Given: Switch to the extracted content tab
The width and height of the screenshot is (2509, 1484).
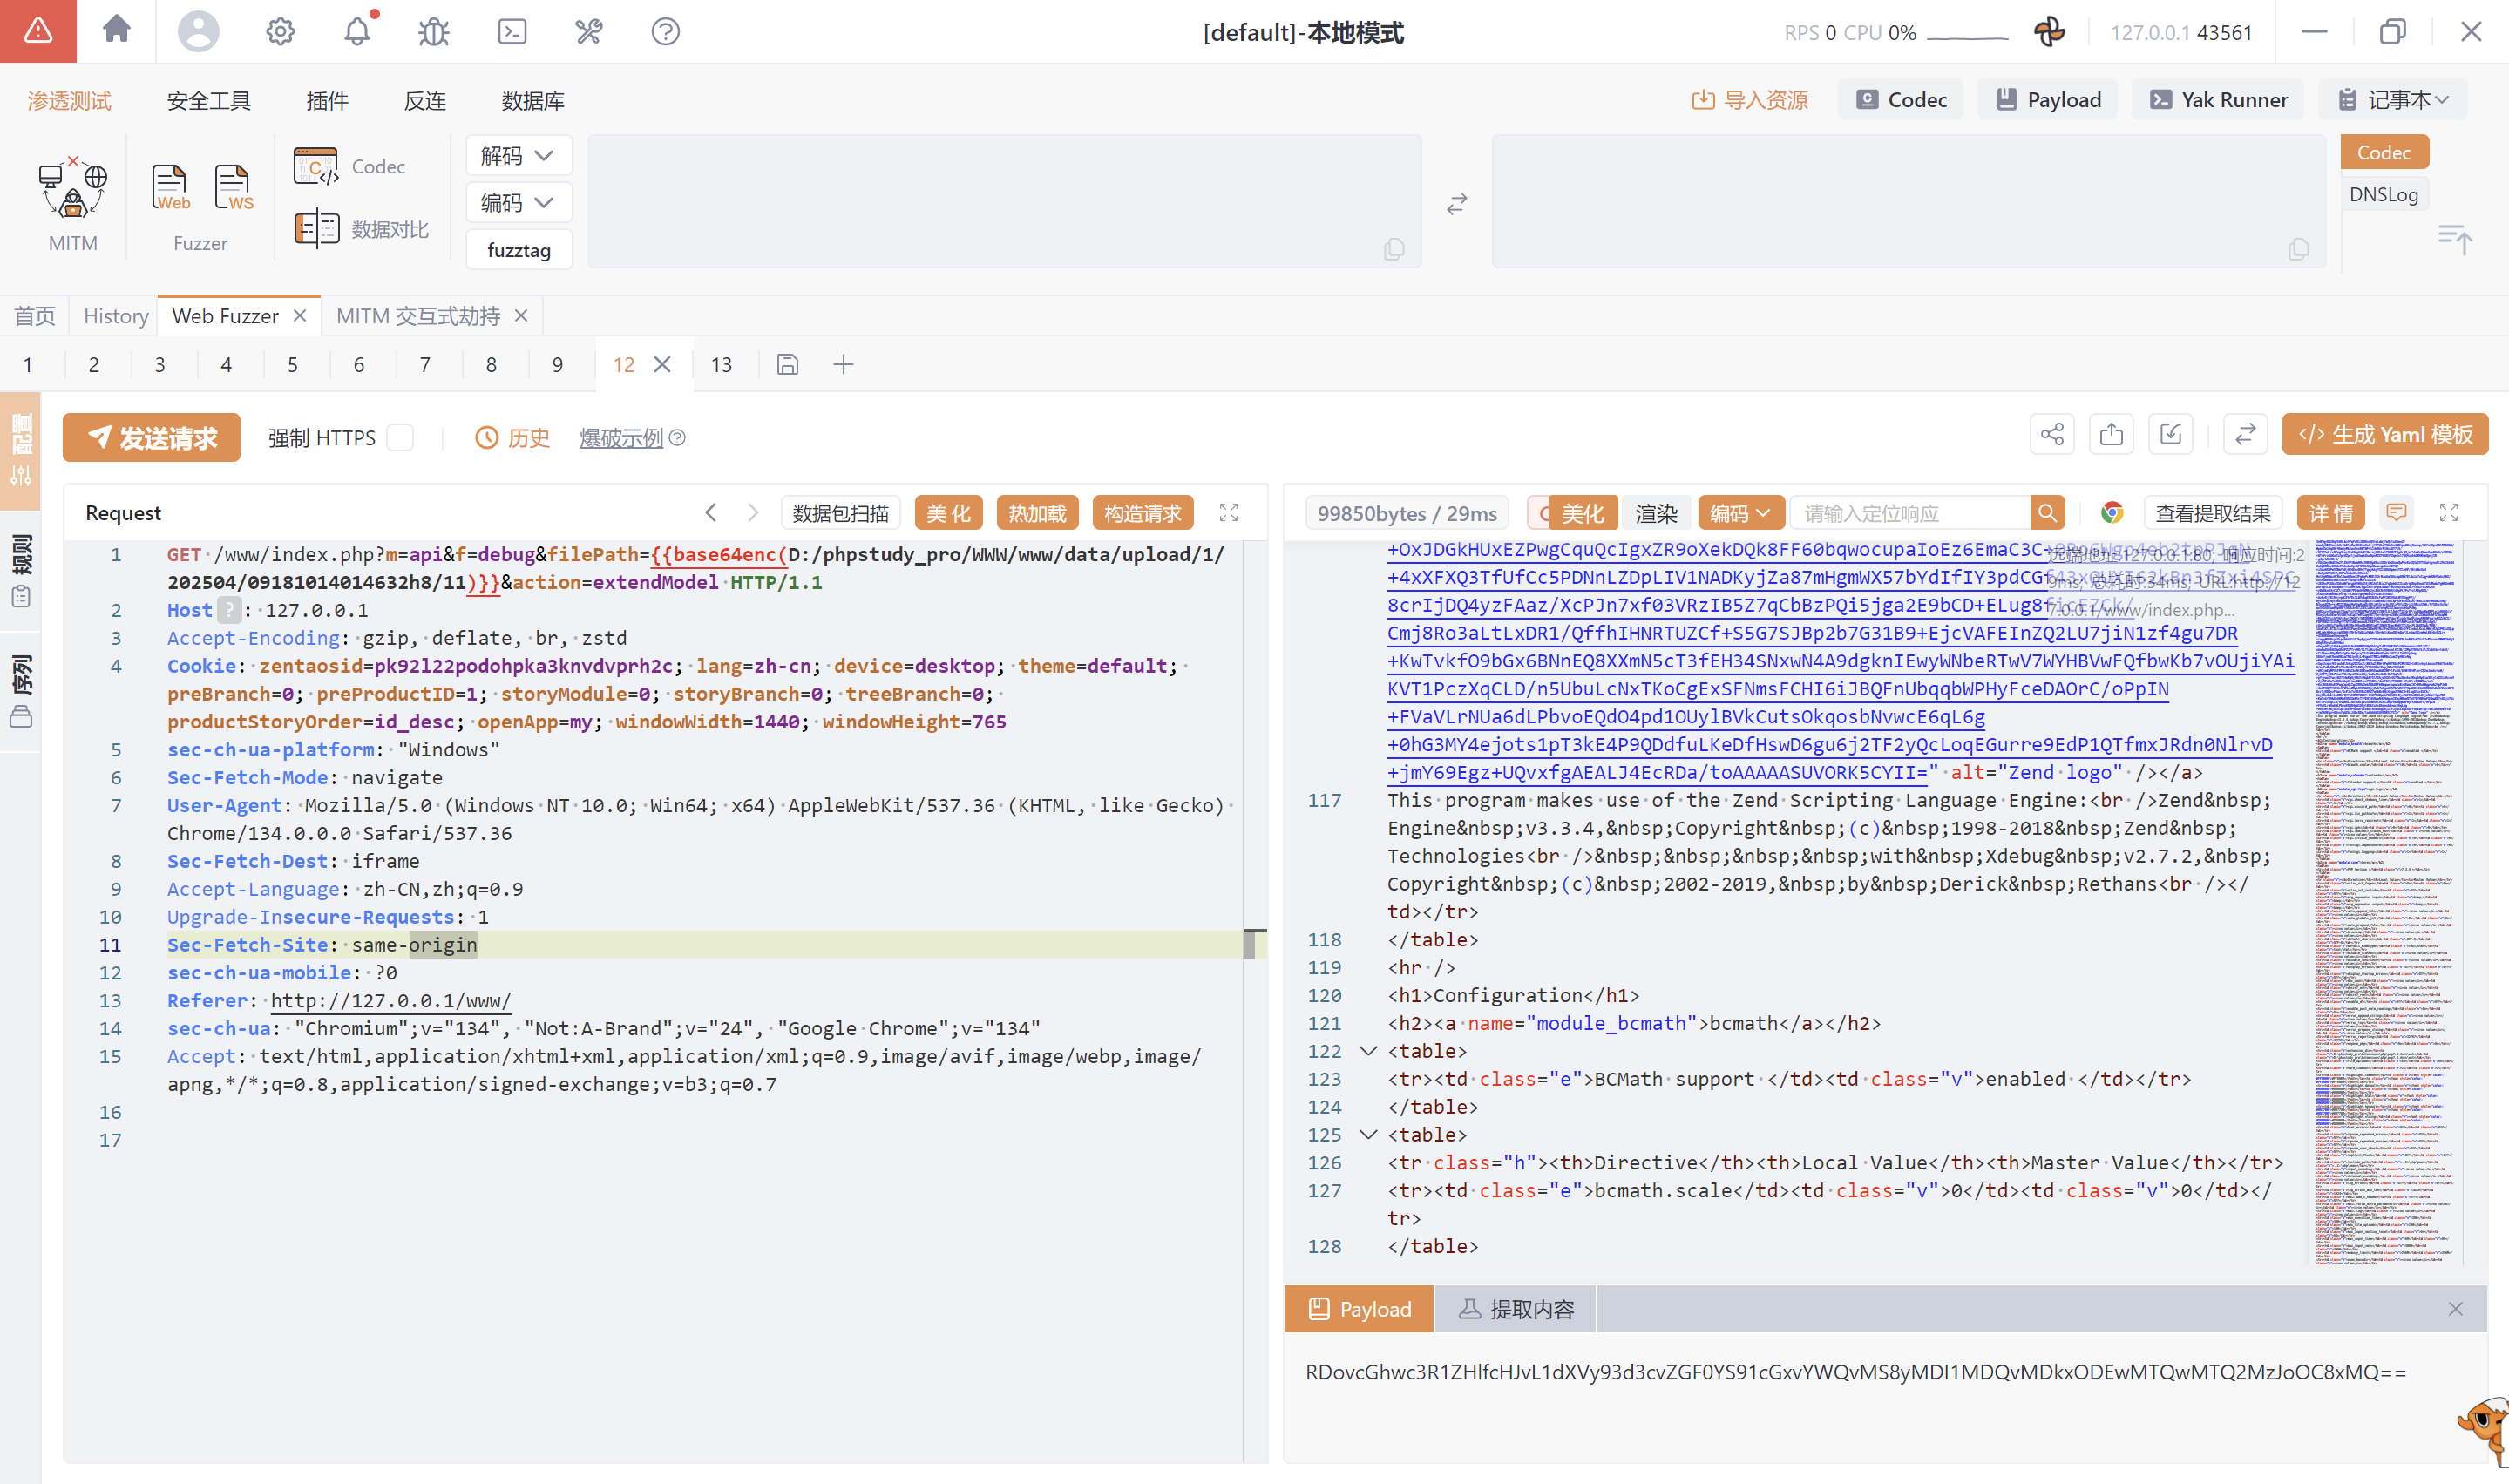Looking at the screenshot, I should coord(1515,1309).
